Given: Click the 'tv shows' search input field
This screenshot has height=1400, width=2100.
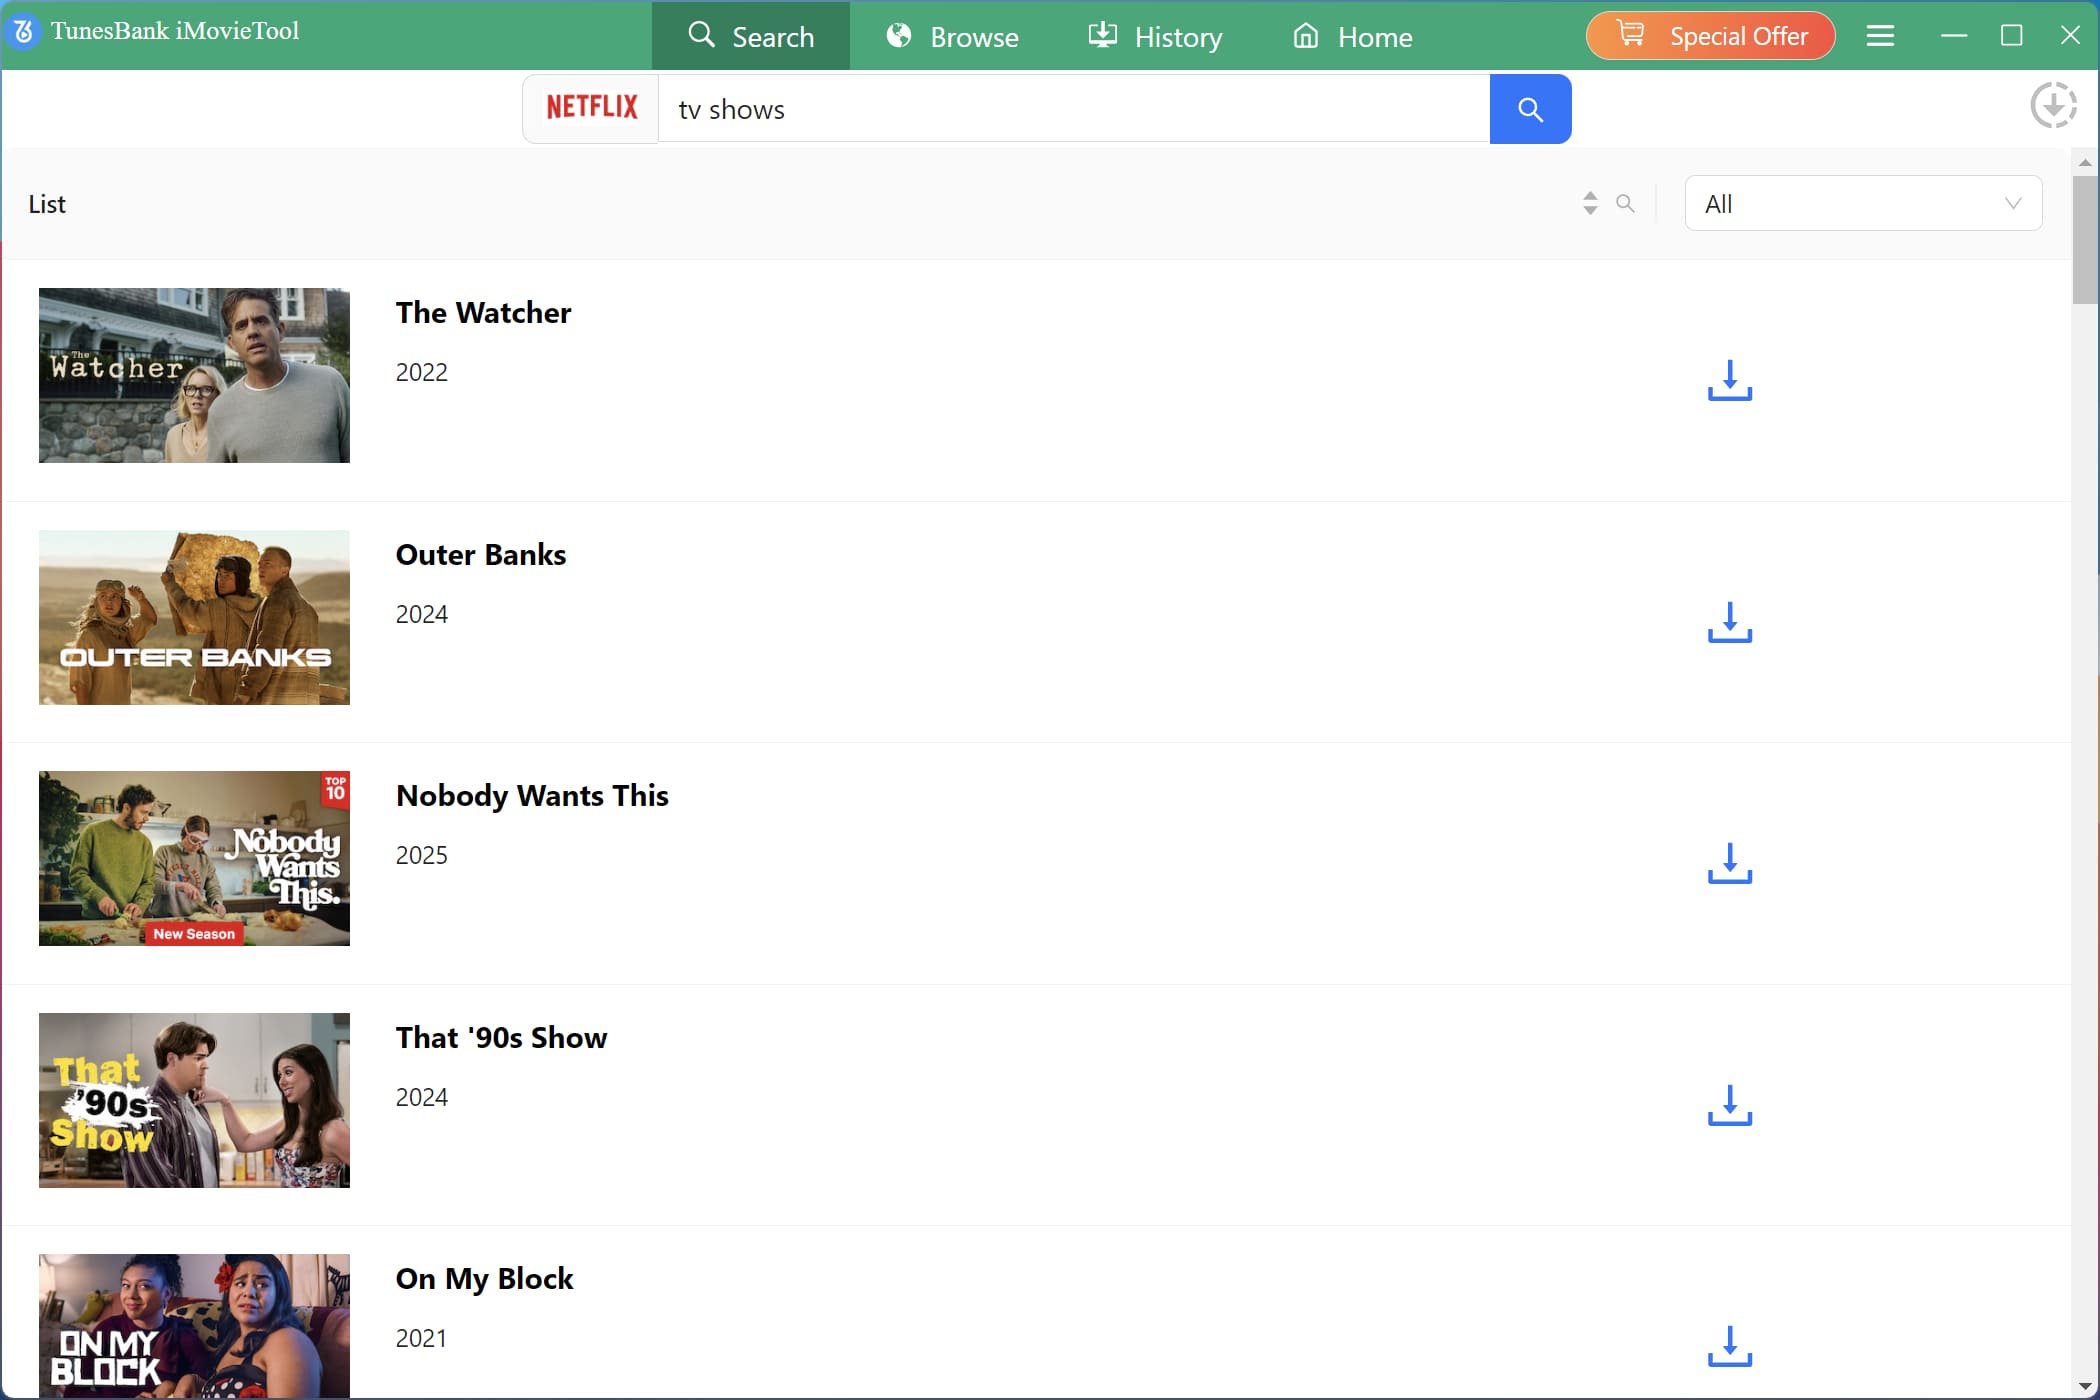Looking at the screenshot, I should [x=1073, y=109].
